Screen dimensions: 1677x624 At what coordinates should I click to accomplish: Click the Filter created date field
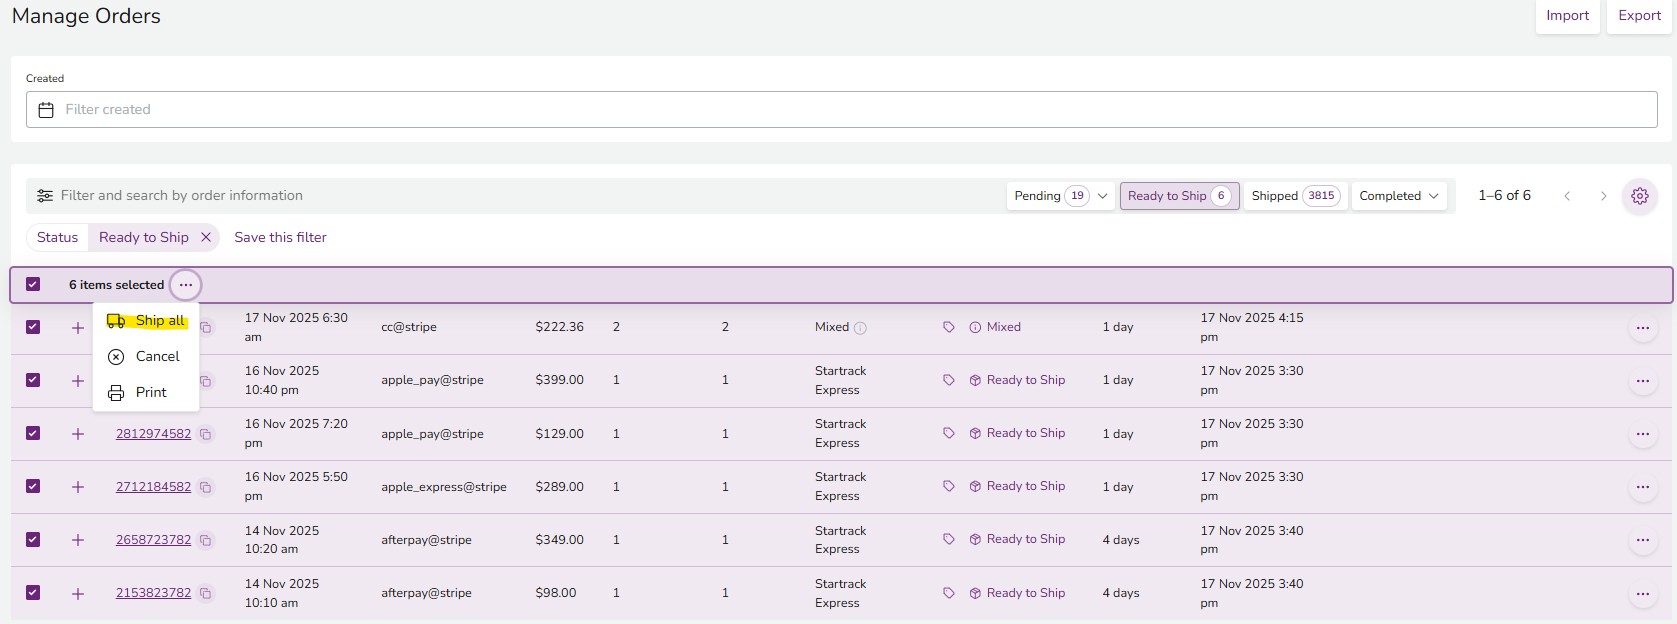point(840,110)
